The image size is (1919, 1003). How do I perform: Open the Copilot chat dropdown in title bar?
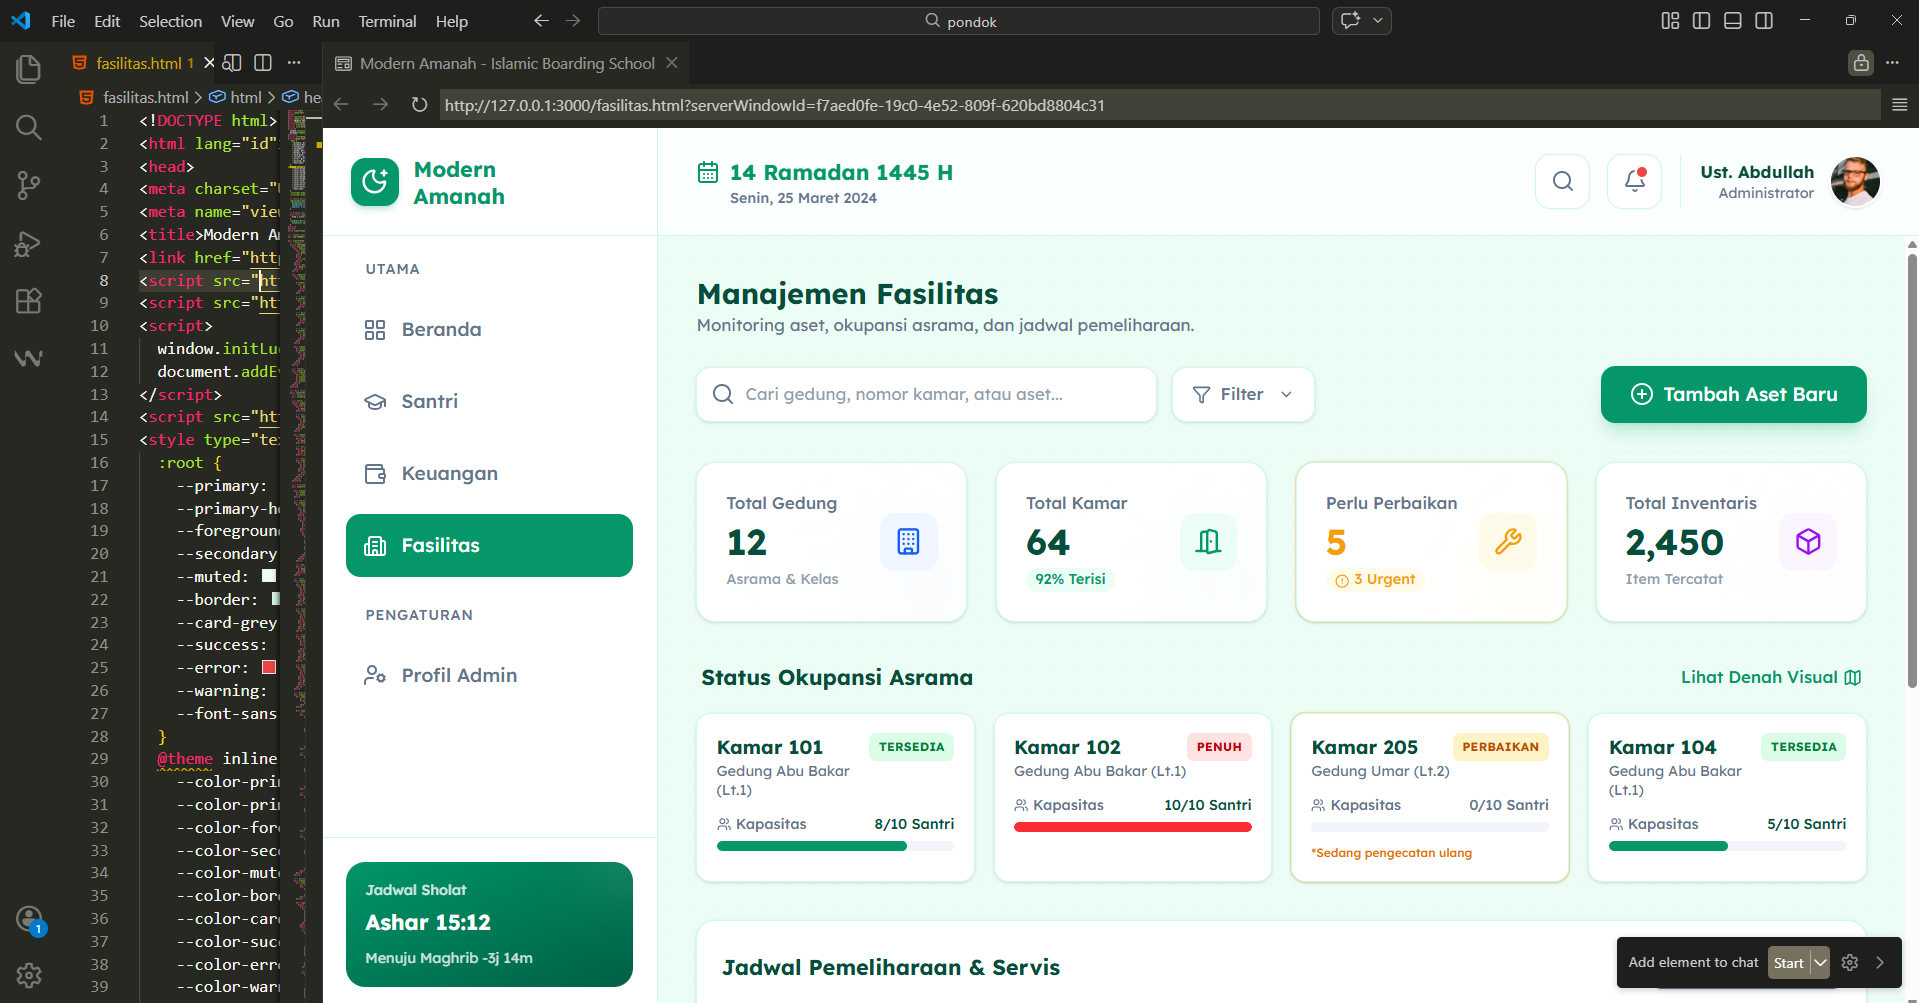[1378, 21]
